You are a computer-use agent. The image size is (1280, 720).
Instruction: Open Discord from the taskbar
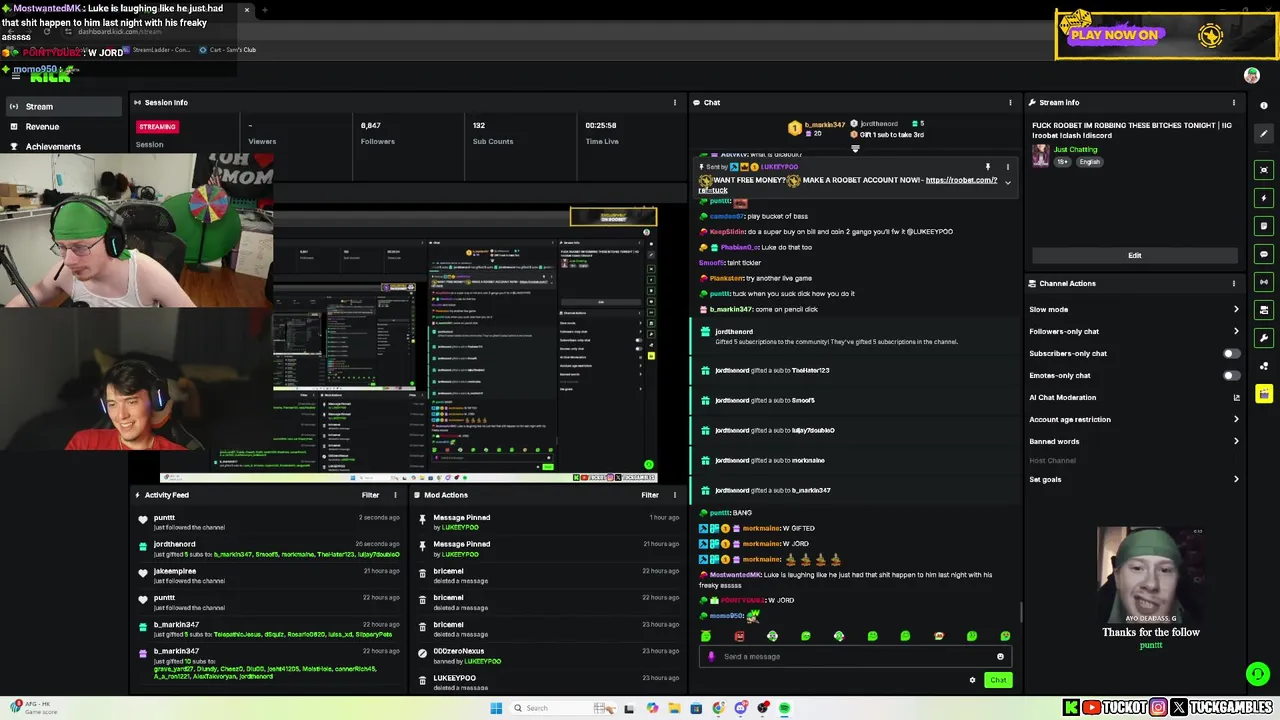tap(741, 708)
